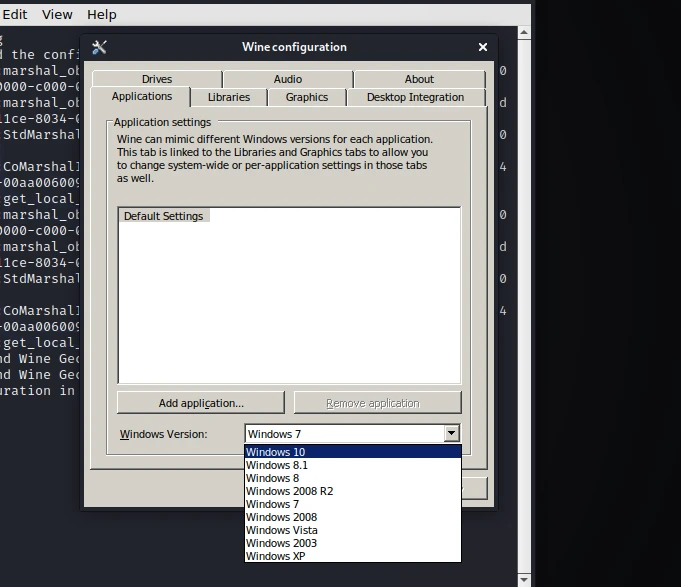
Task: Collapse the Windows Version dropdown arrow
Action: click(x=451, y=434)
